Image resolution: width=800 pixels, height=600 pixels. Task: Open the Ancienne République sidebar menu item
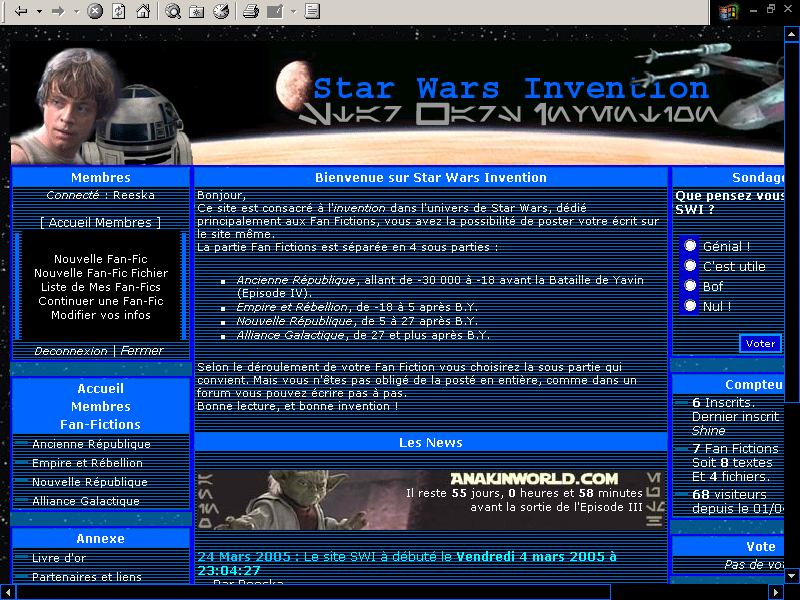tap(91, 444)
